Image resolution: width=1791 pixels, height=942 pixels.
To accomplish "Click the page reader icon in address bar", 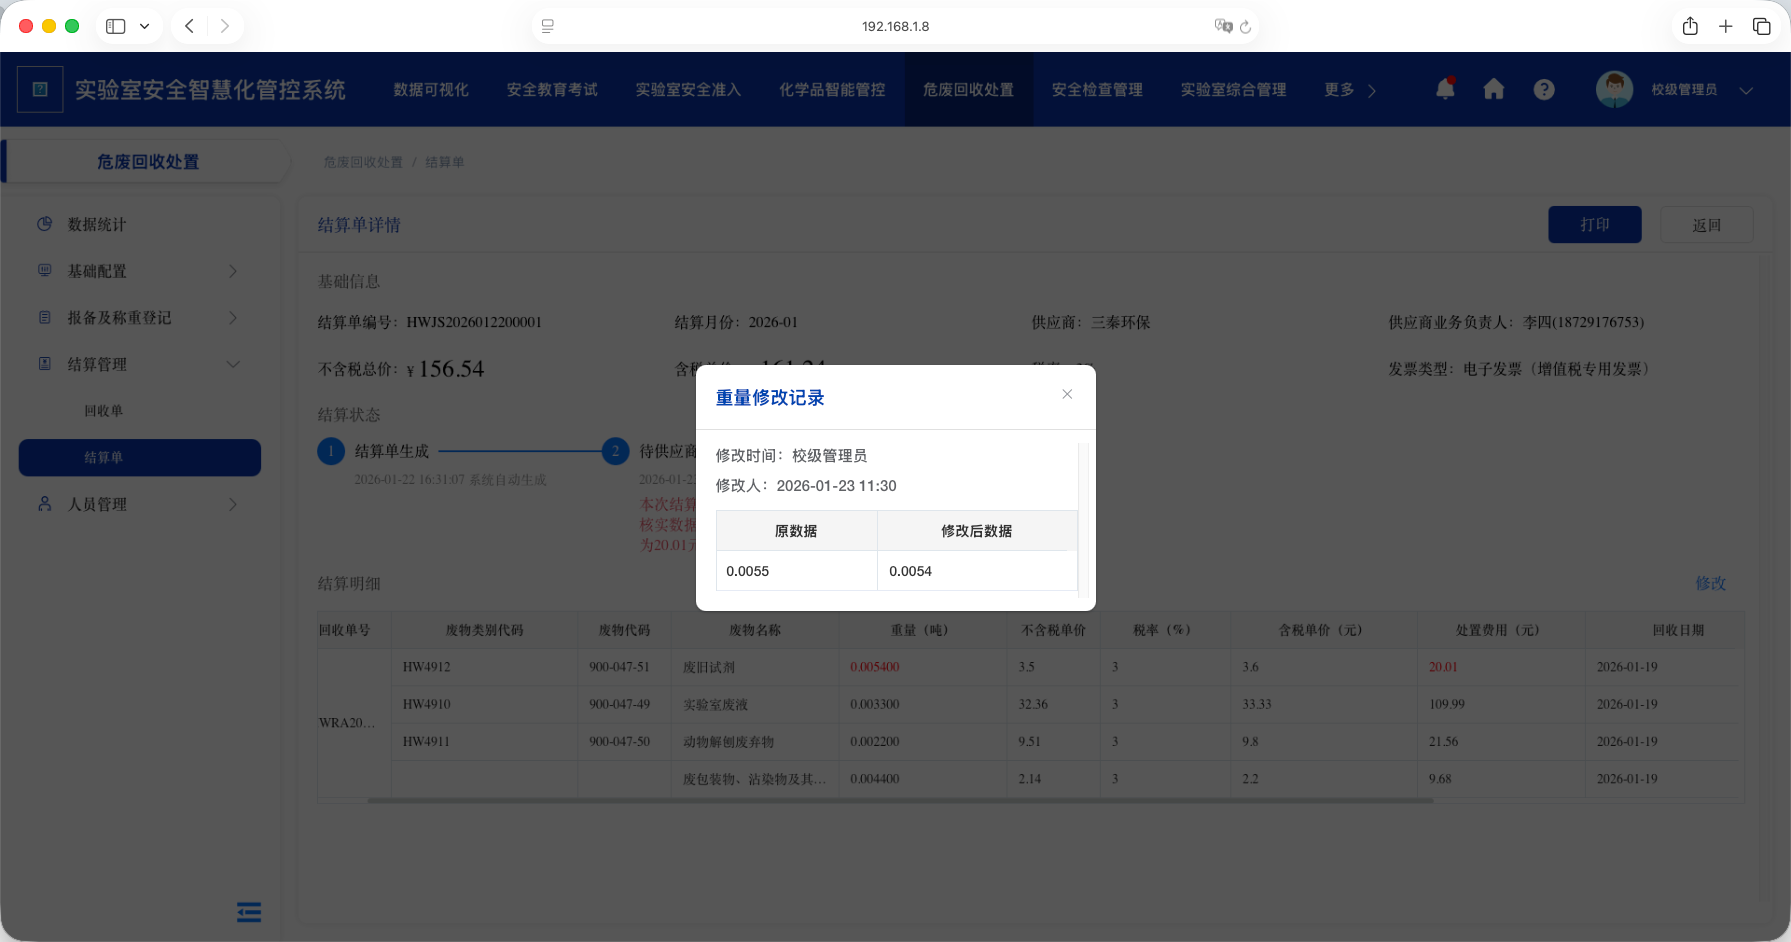I will 548,26.
